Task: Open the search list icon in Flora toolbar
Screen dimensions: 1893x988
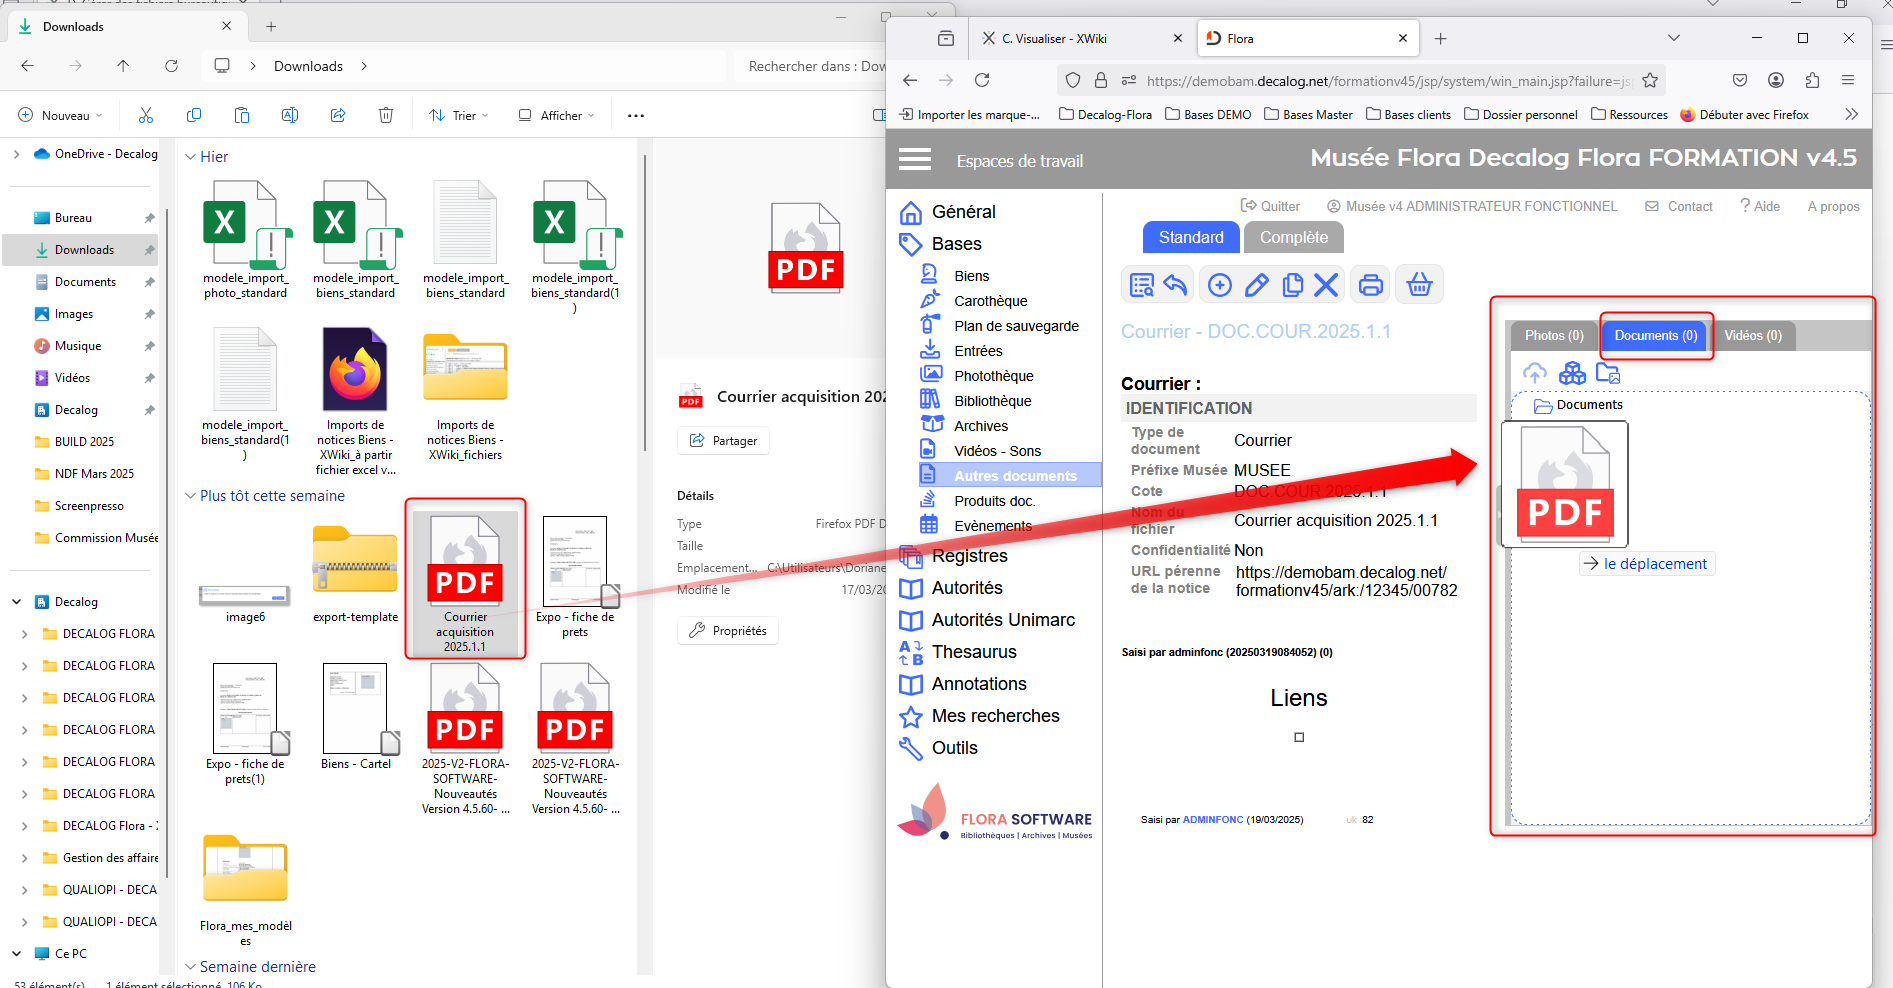Action: tap(1141, 285)
